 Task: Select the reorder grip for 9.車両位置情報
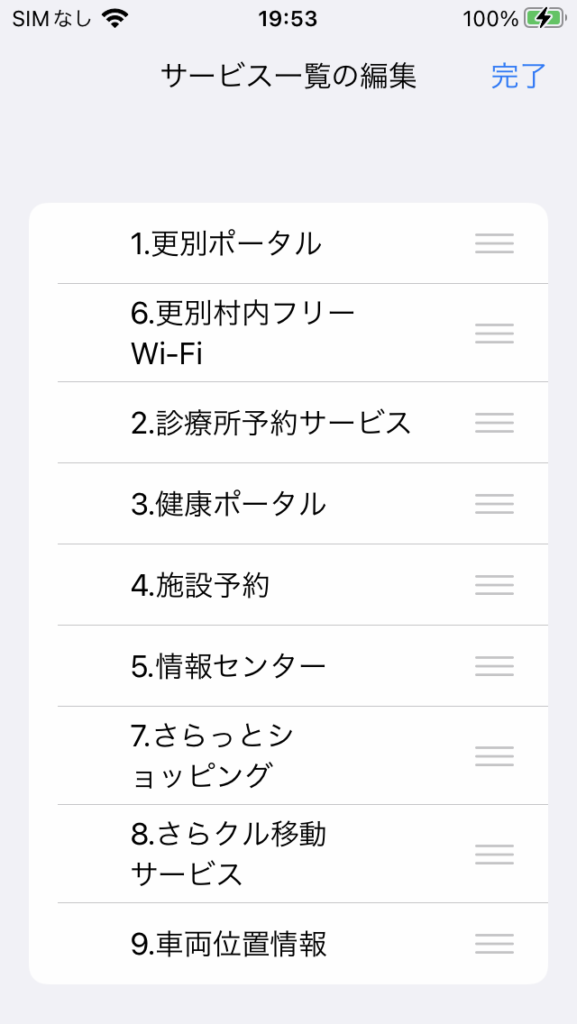[x=494, y=944]
